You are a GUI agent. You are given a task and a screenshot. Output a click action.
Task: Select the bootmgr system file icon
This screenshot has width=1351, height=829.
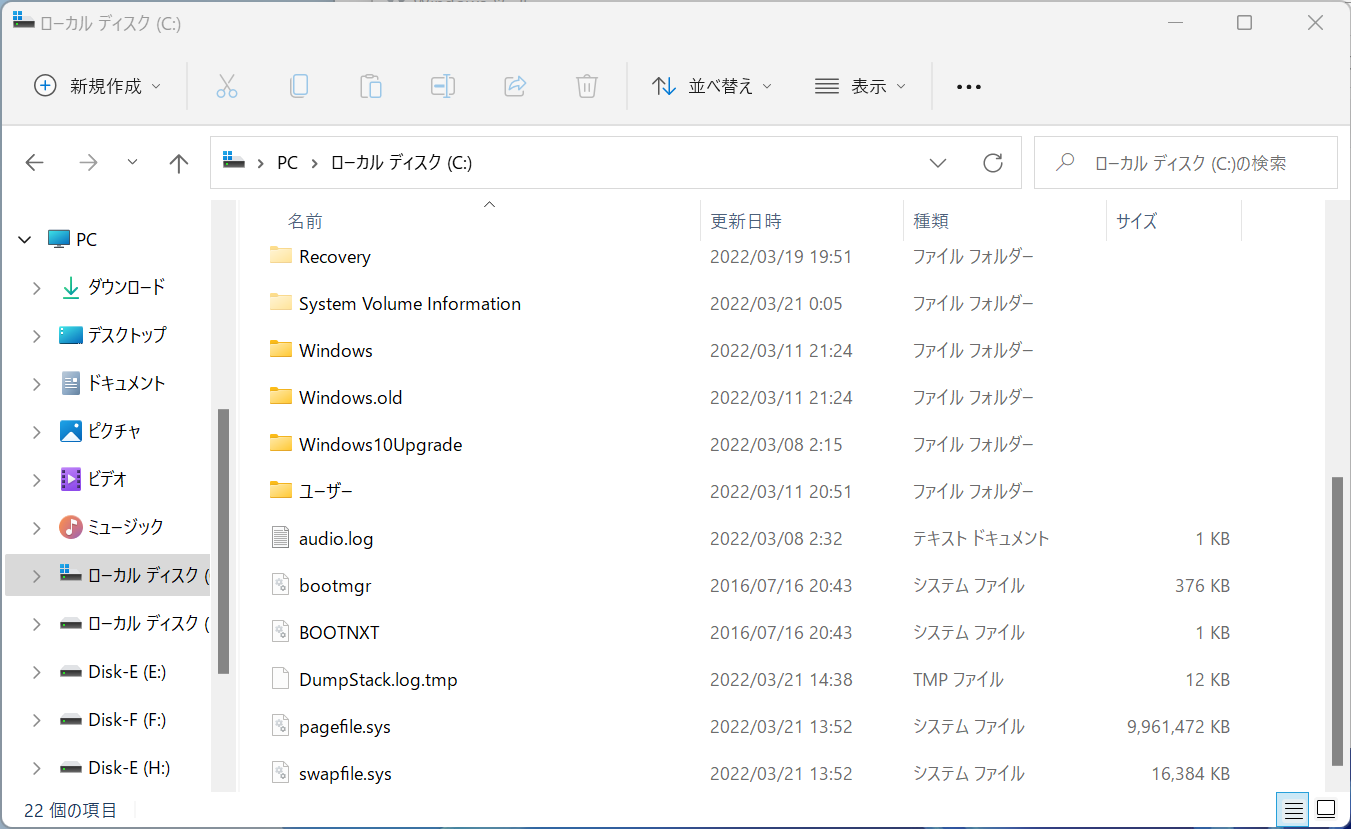[x=280, y=585]
